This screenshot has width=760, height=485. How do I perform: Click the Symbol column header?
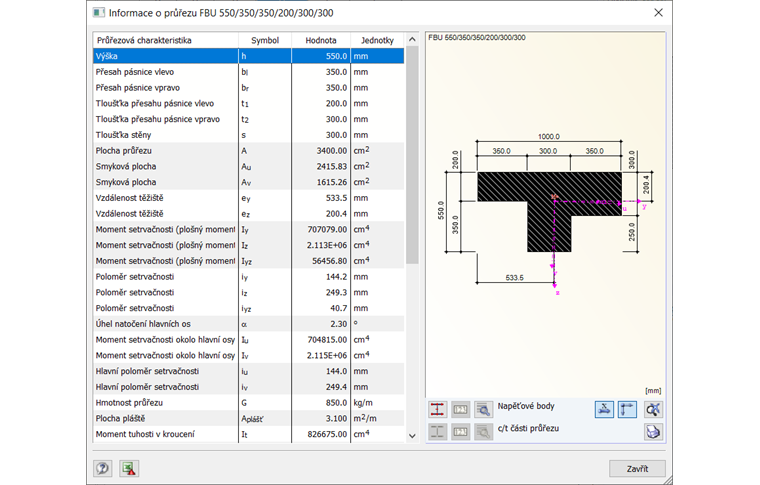pyautogui.click(x=265, y=41)
